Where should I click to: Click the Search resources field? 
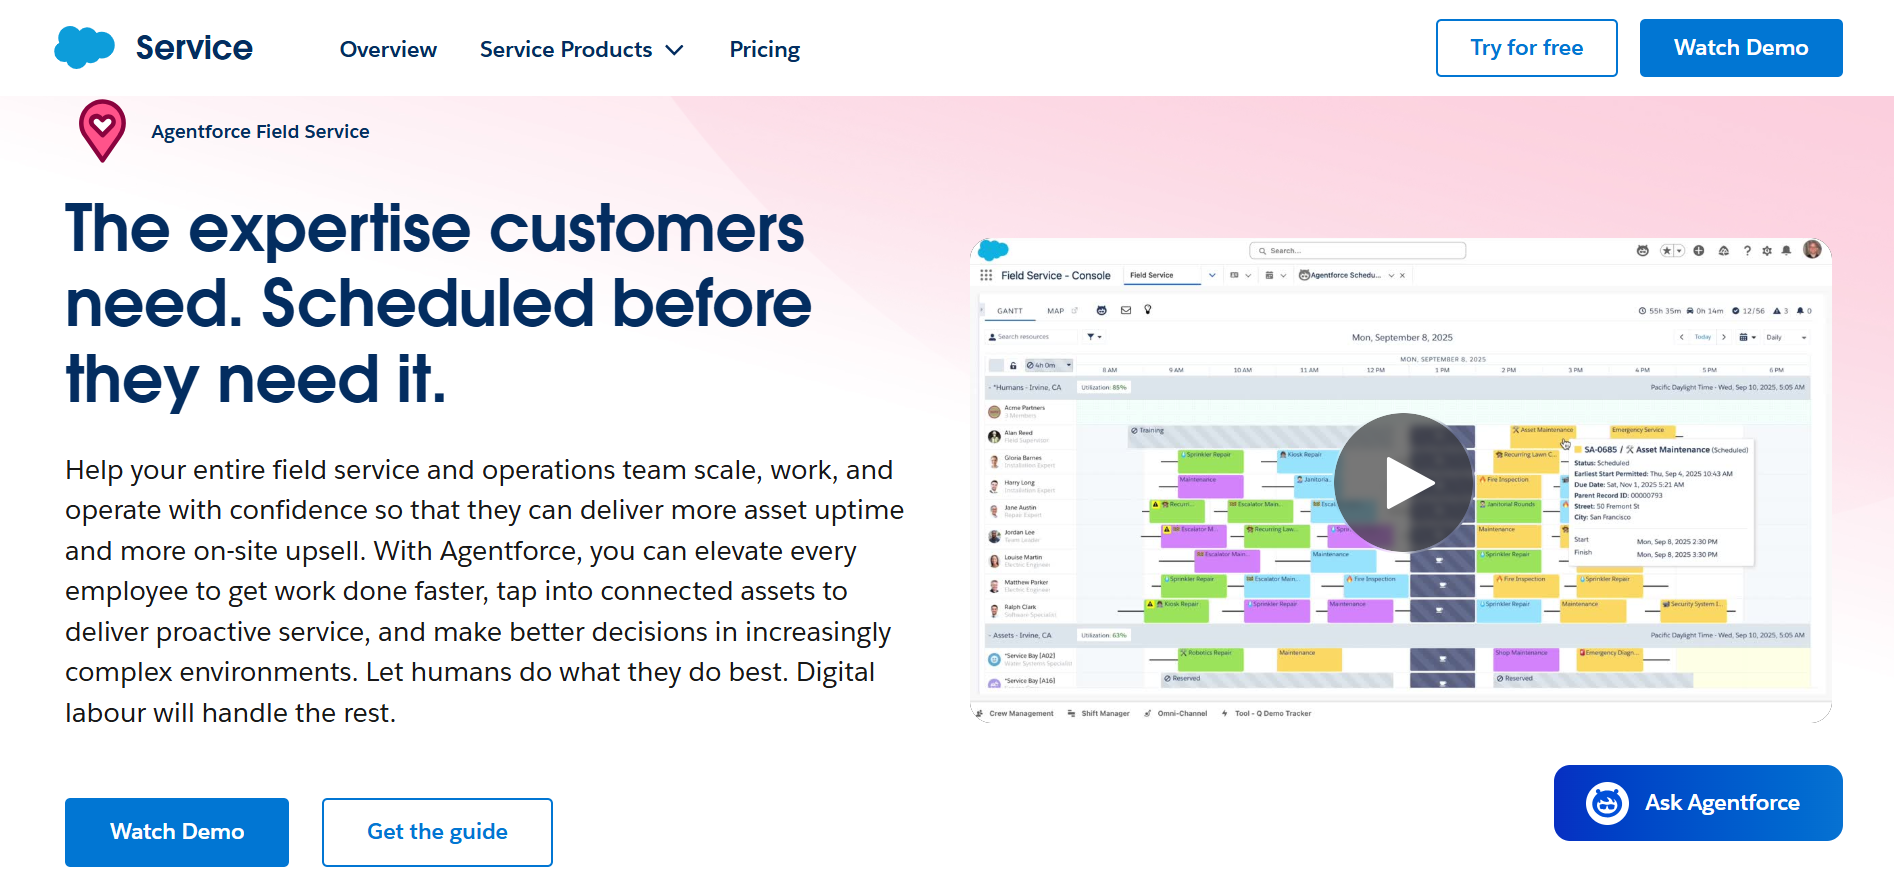tap(1031, 337)
